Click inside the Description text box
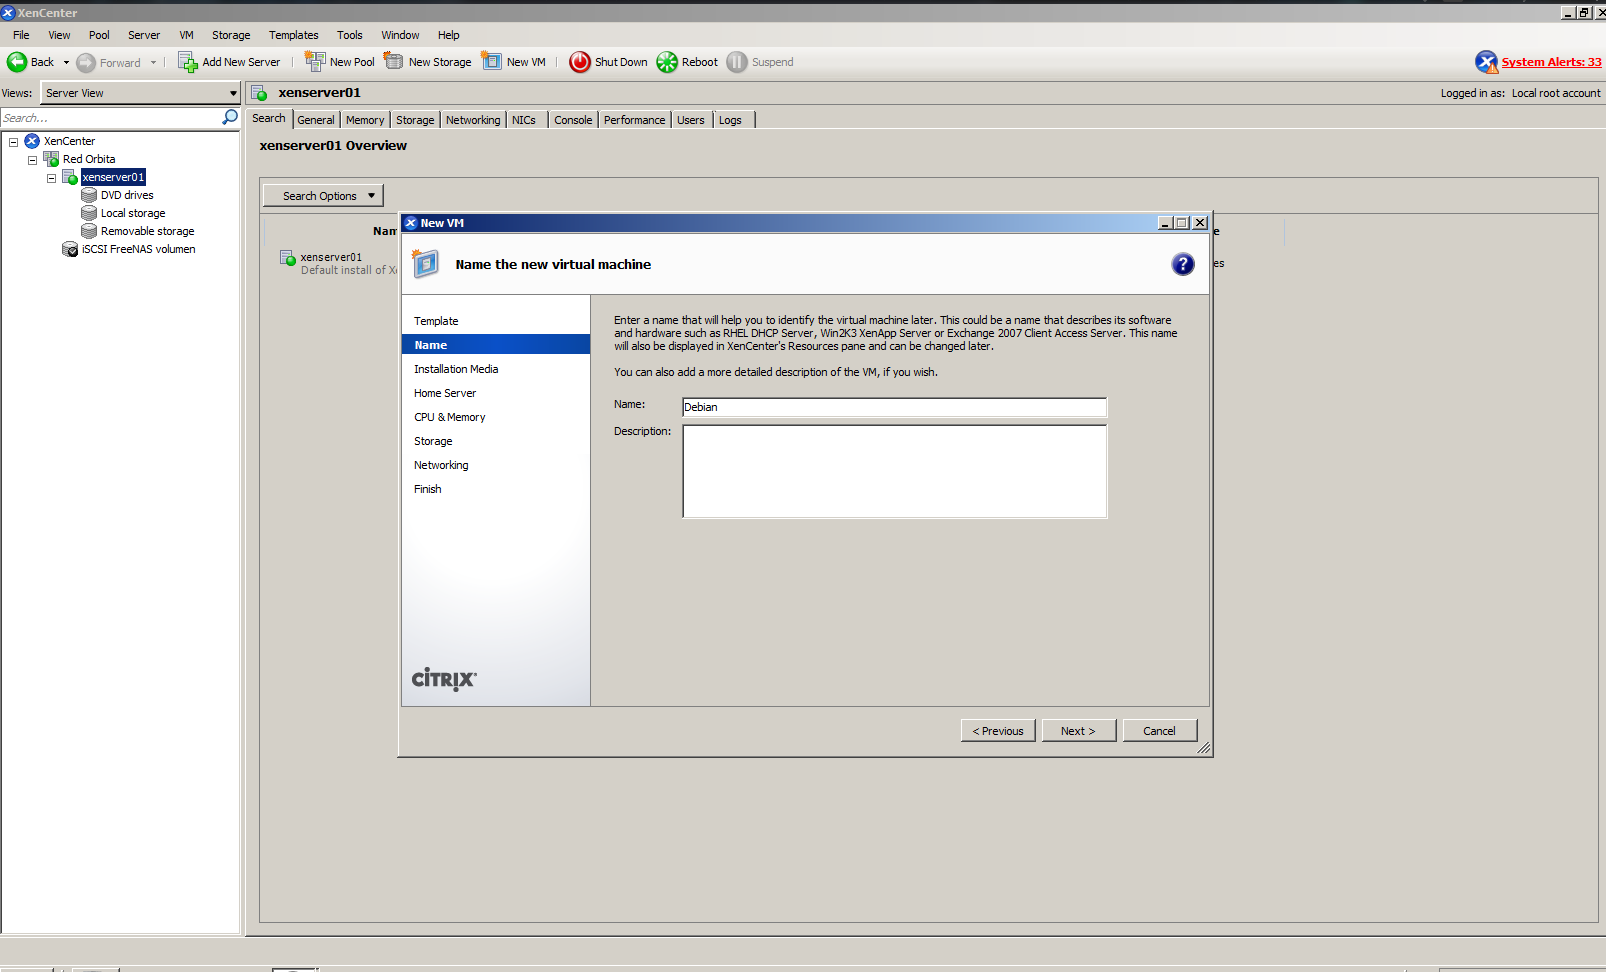The width and height of the screenshot is (1606, 972). [894, 471]
